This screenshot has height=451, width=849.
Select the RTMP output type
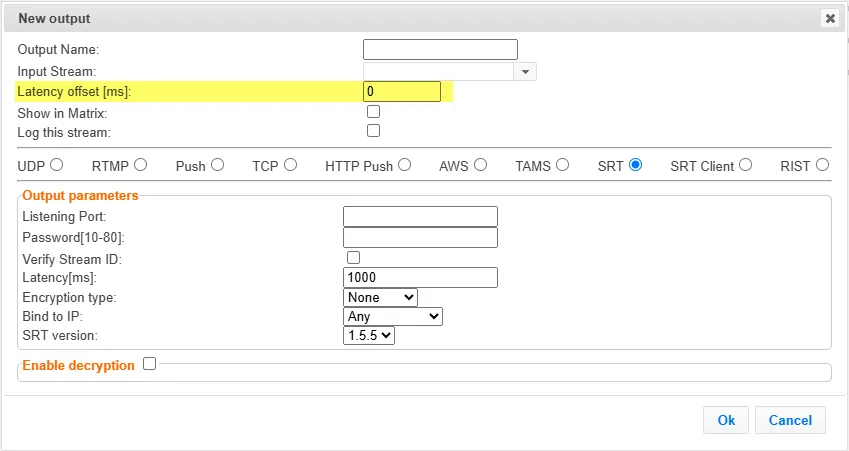pos(141,165)
